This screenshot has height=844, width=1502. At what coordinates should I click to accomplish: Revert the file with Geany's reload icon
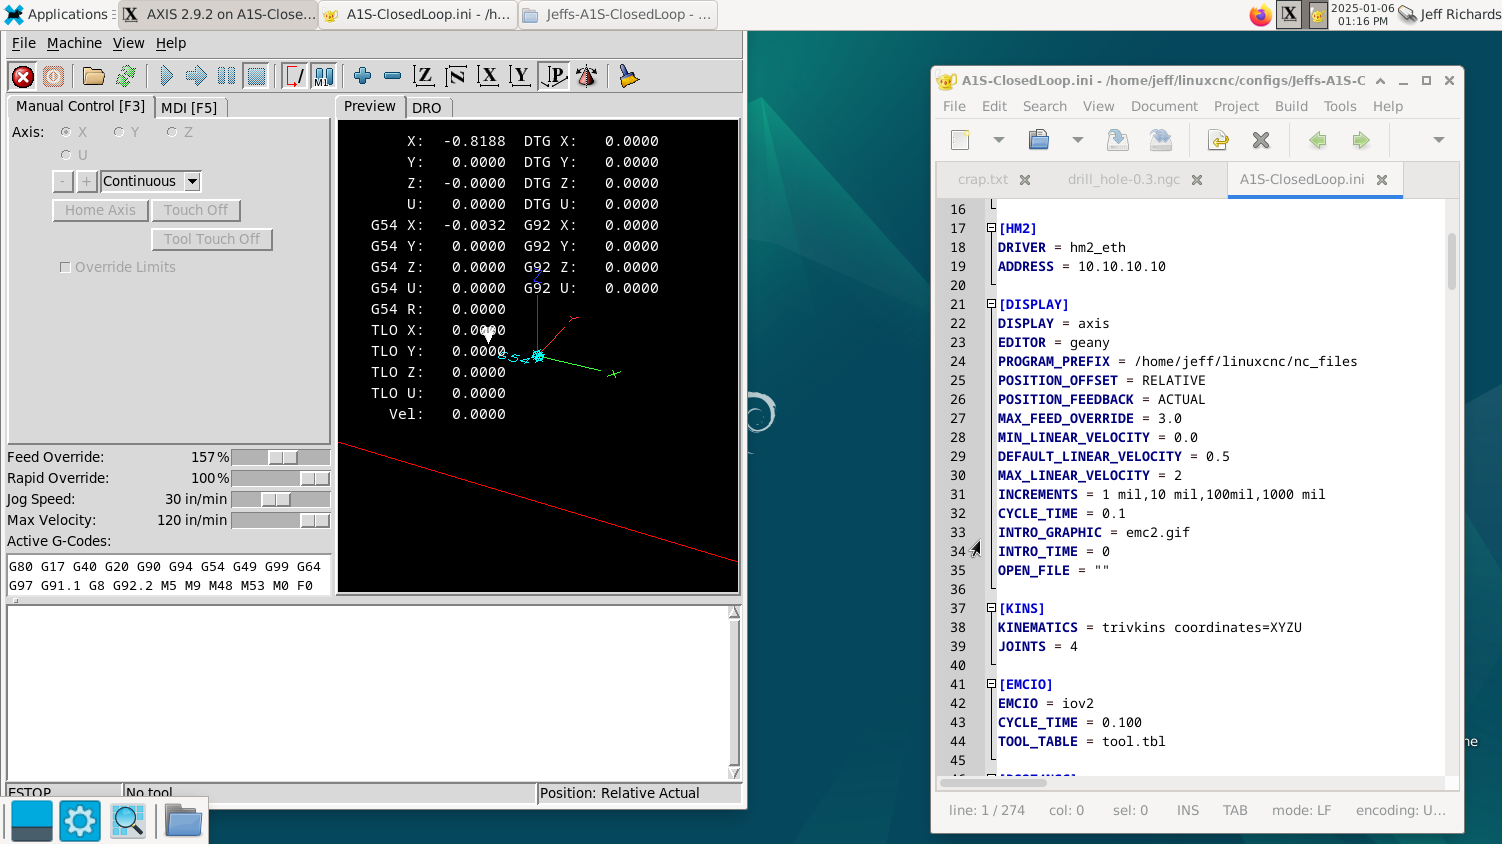(1218, 140)
